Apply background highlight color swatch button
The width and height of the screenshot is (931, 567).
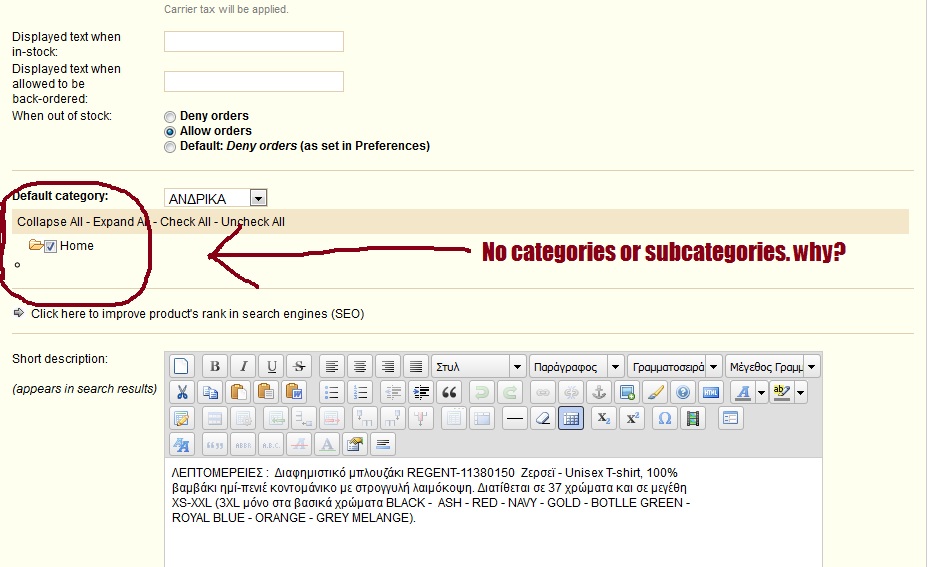click(x=782, y=392)
